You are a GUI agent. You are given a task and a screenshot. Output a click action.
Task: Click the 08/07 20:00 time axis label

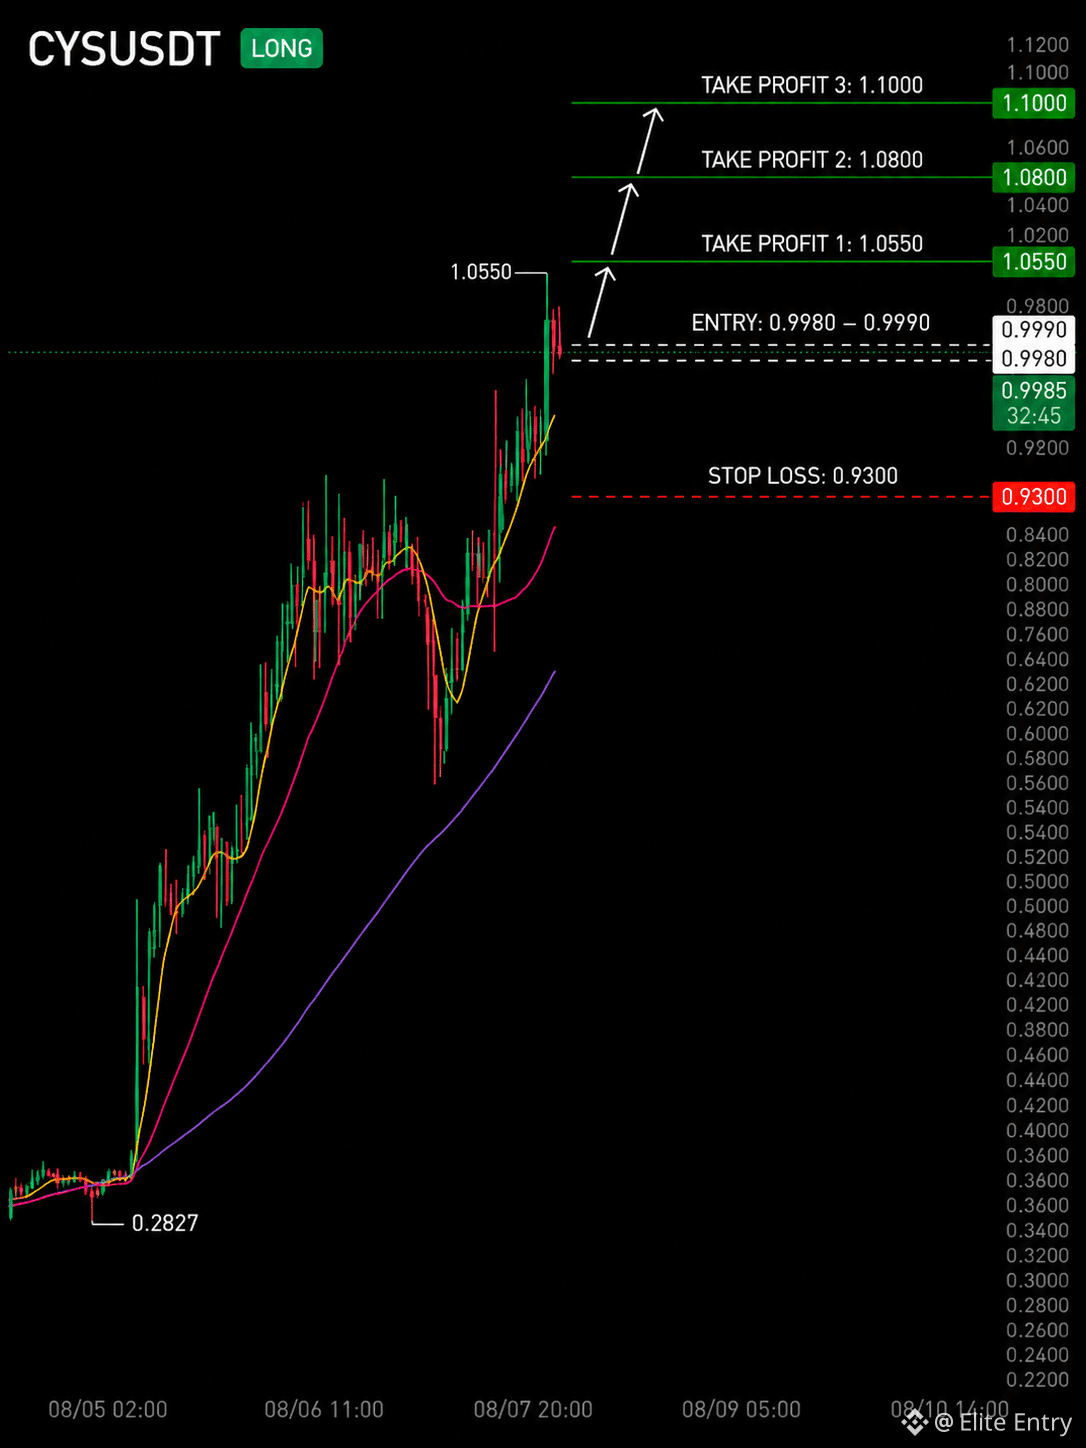(x=533, y=1410)
